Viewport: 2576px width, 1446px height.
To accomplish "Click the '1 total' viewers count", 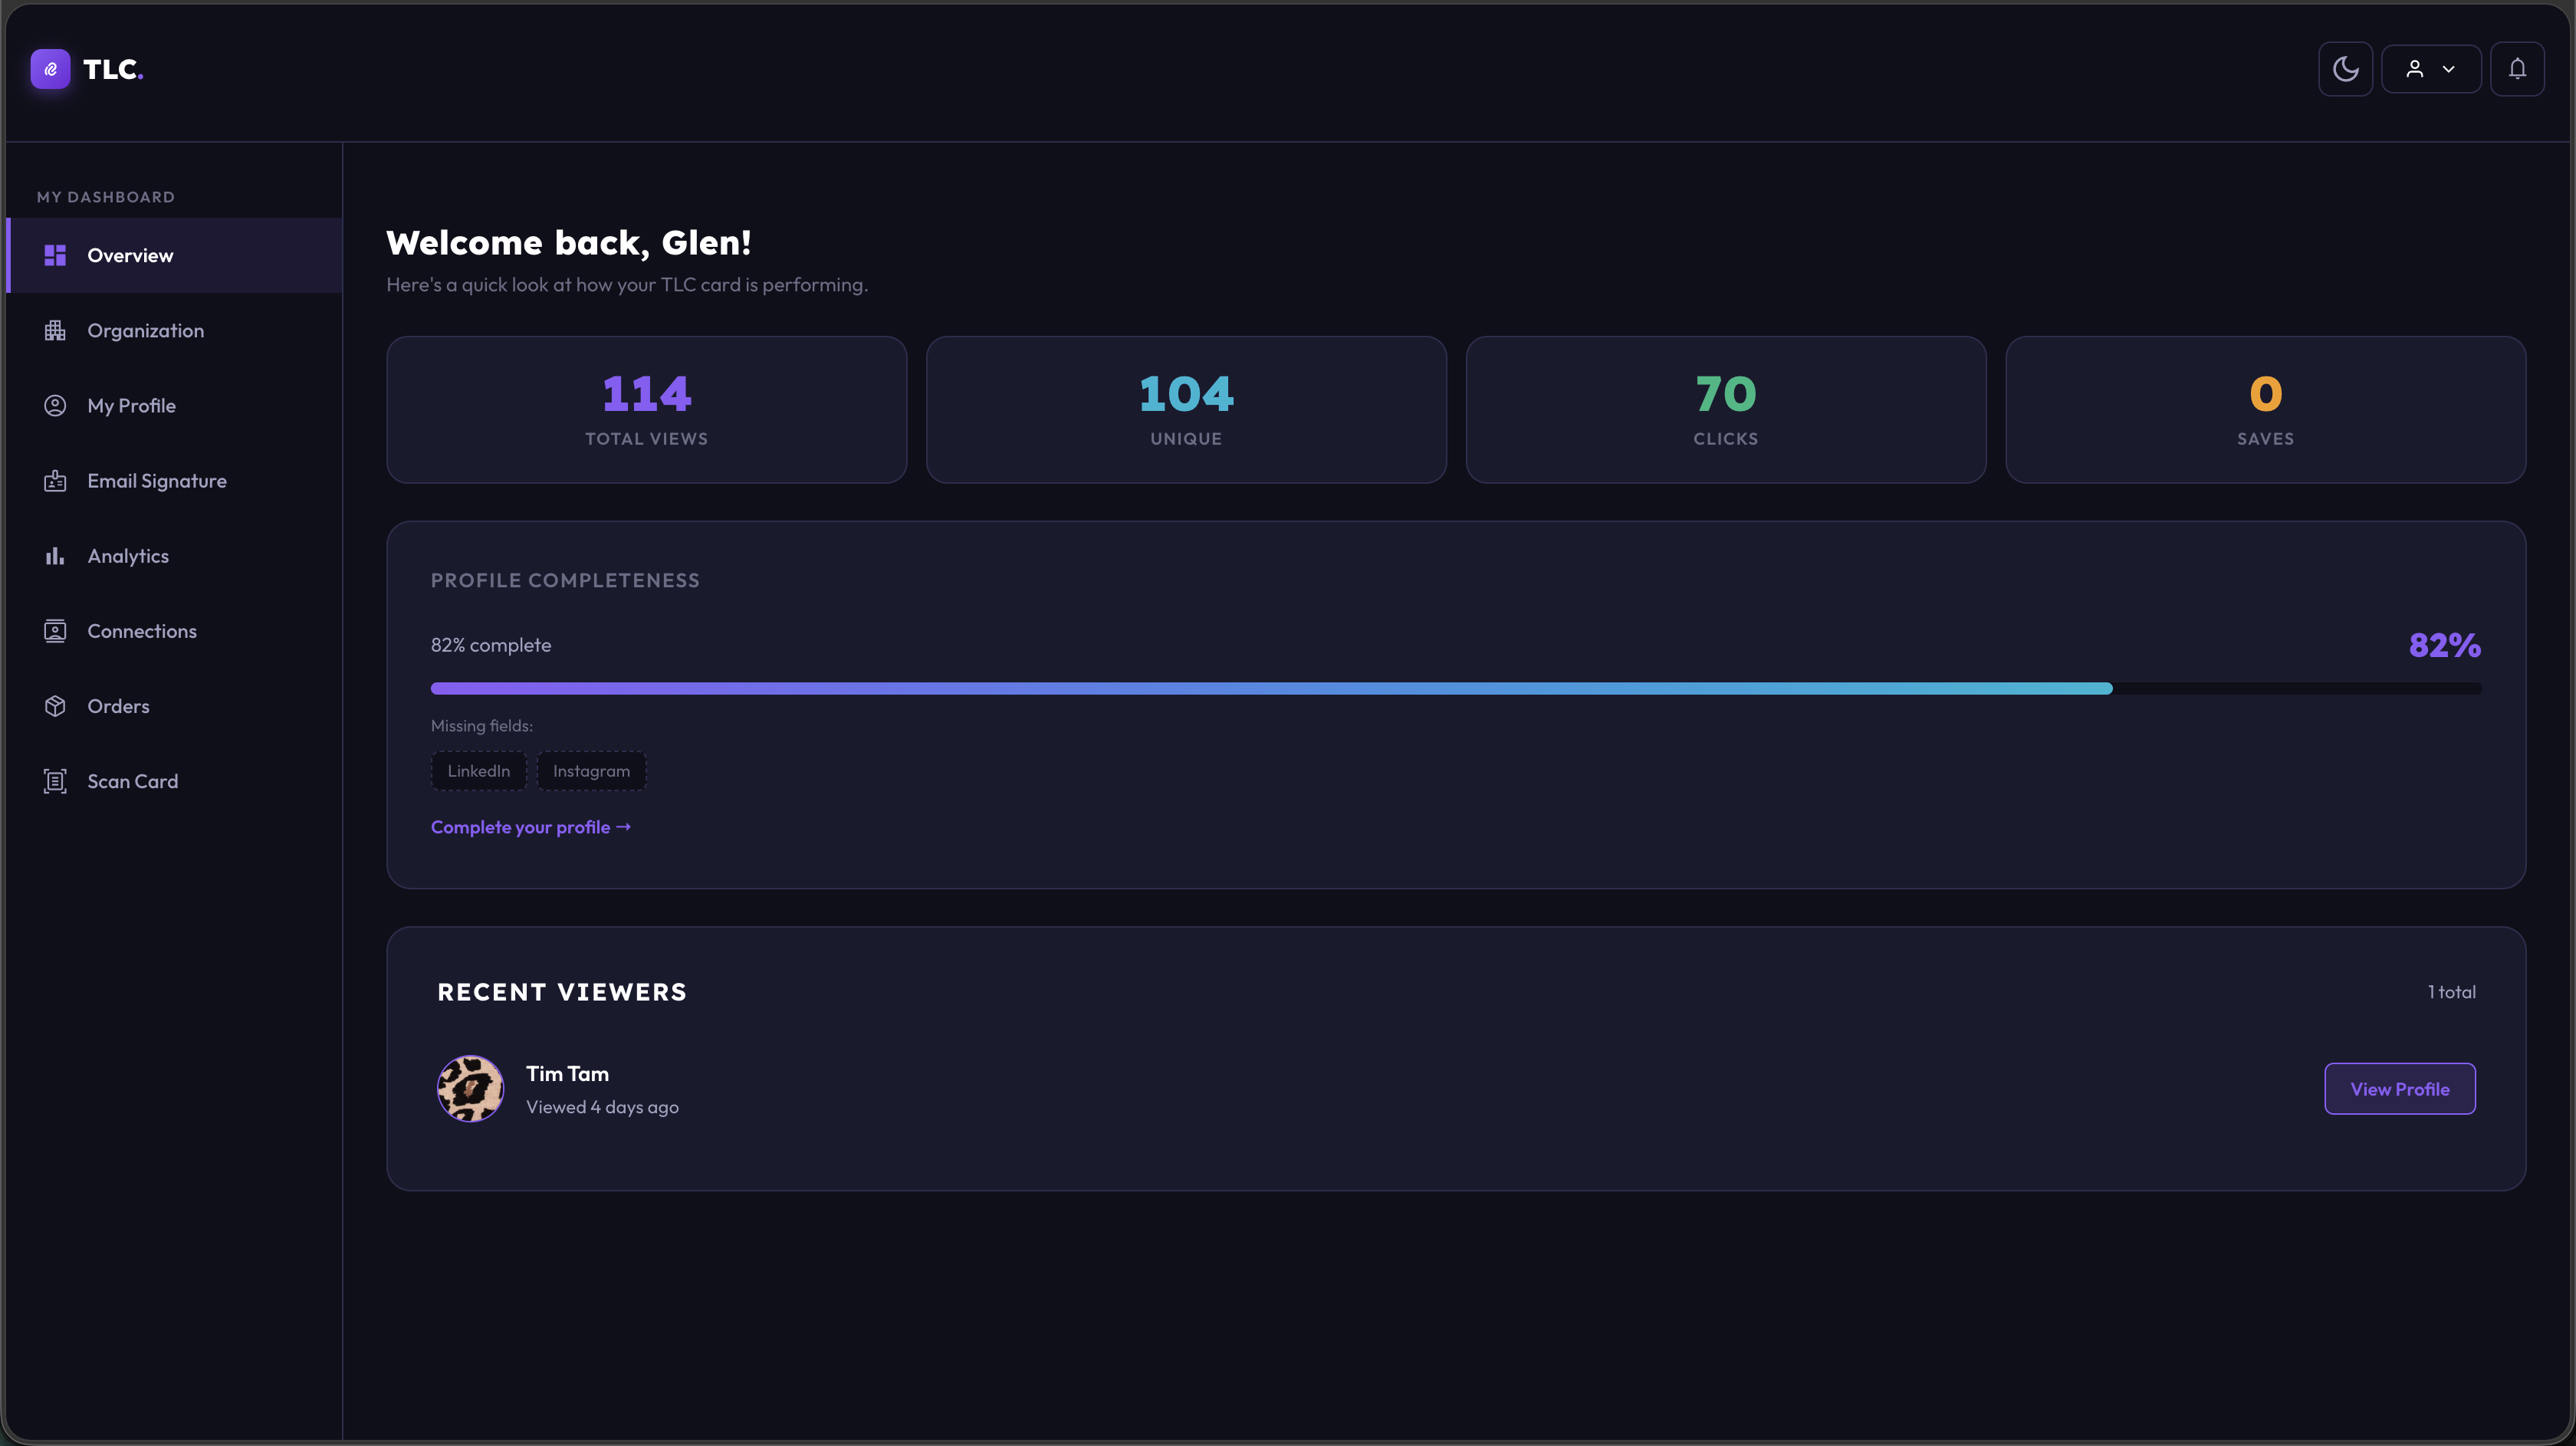I will pos(2452,992).
